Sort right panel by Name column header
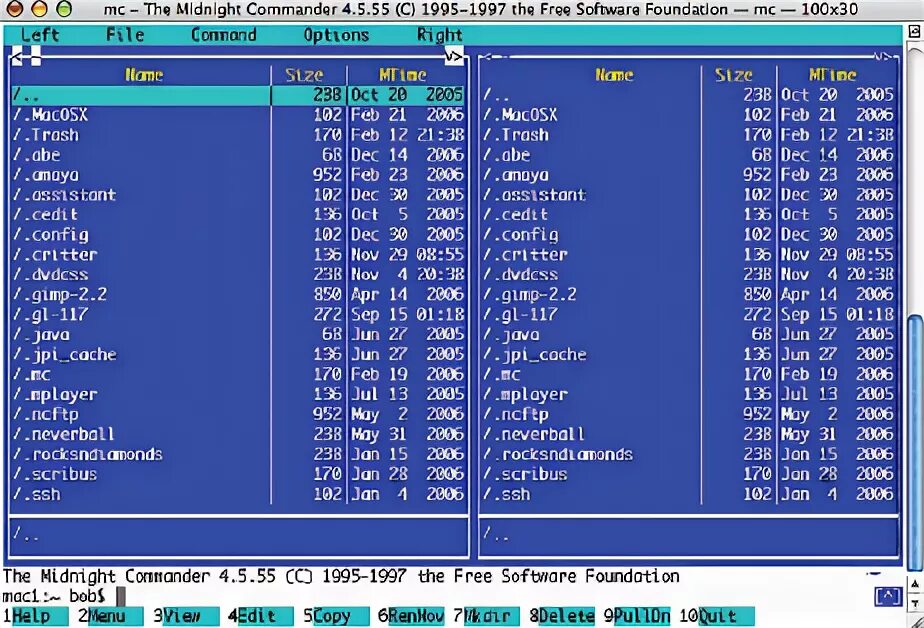Screen dimensions: 924x628 [614, 75]
